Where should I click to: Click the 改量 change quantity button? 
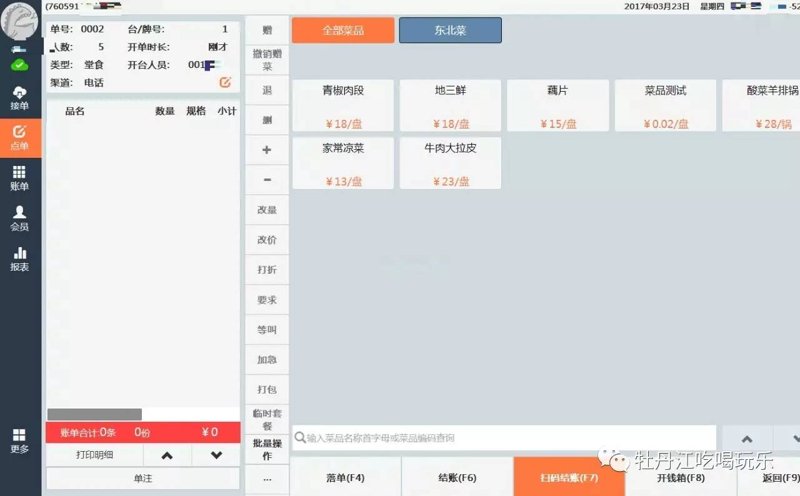click(x=267, y=210)
